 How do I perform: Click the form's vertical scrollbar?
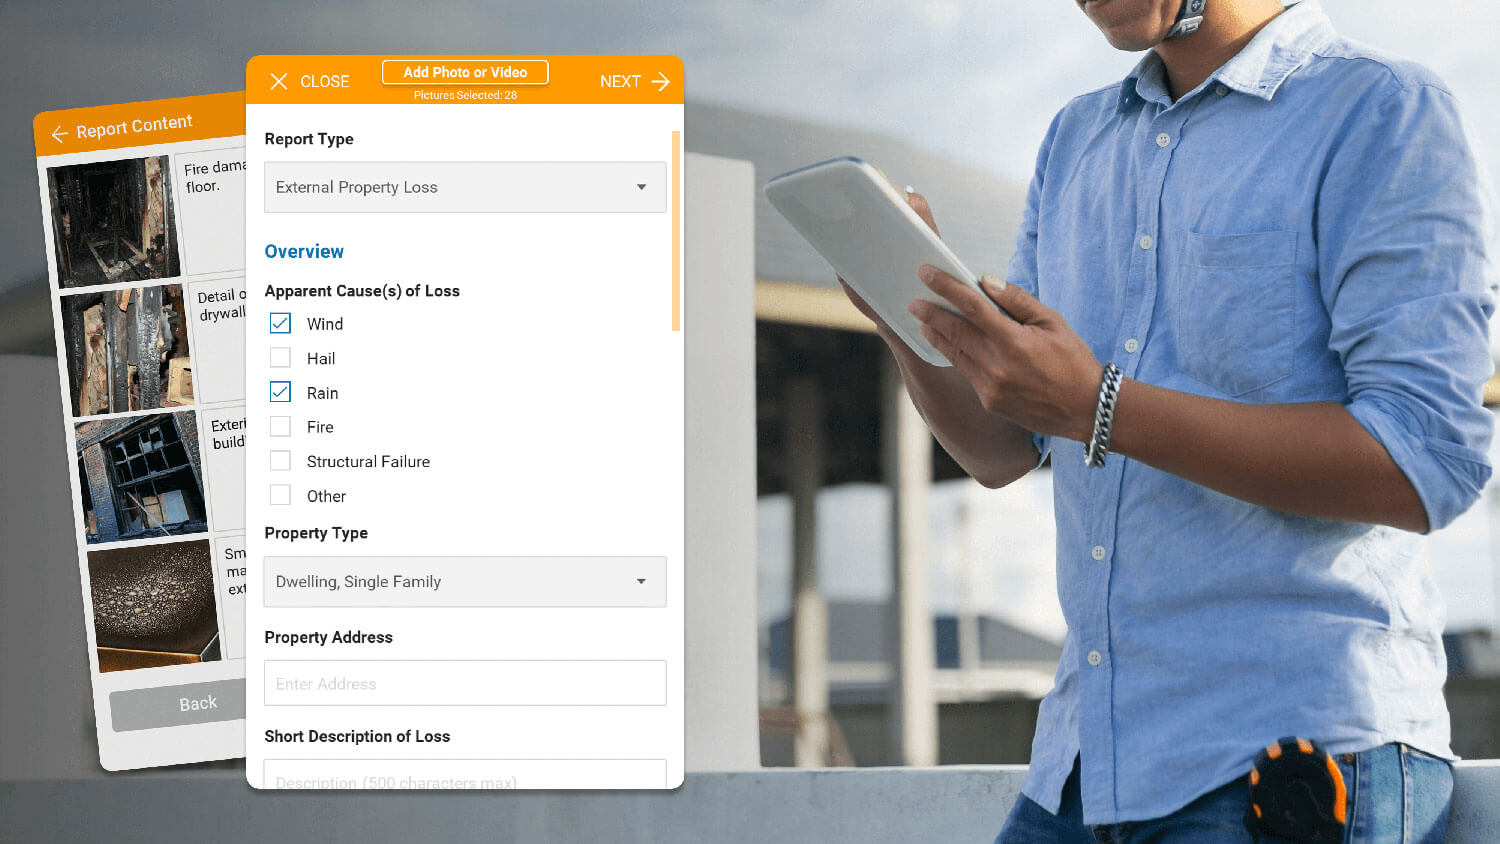(x=676, y=231)
